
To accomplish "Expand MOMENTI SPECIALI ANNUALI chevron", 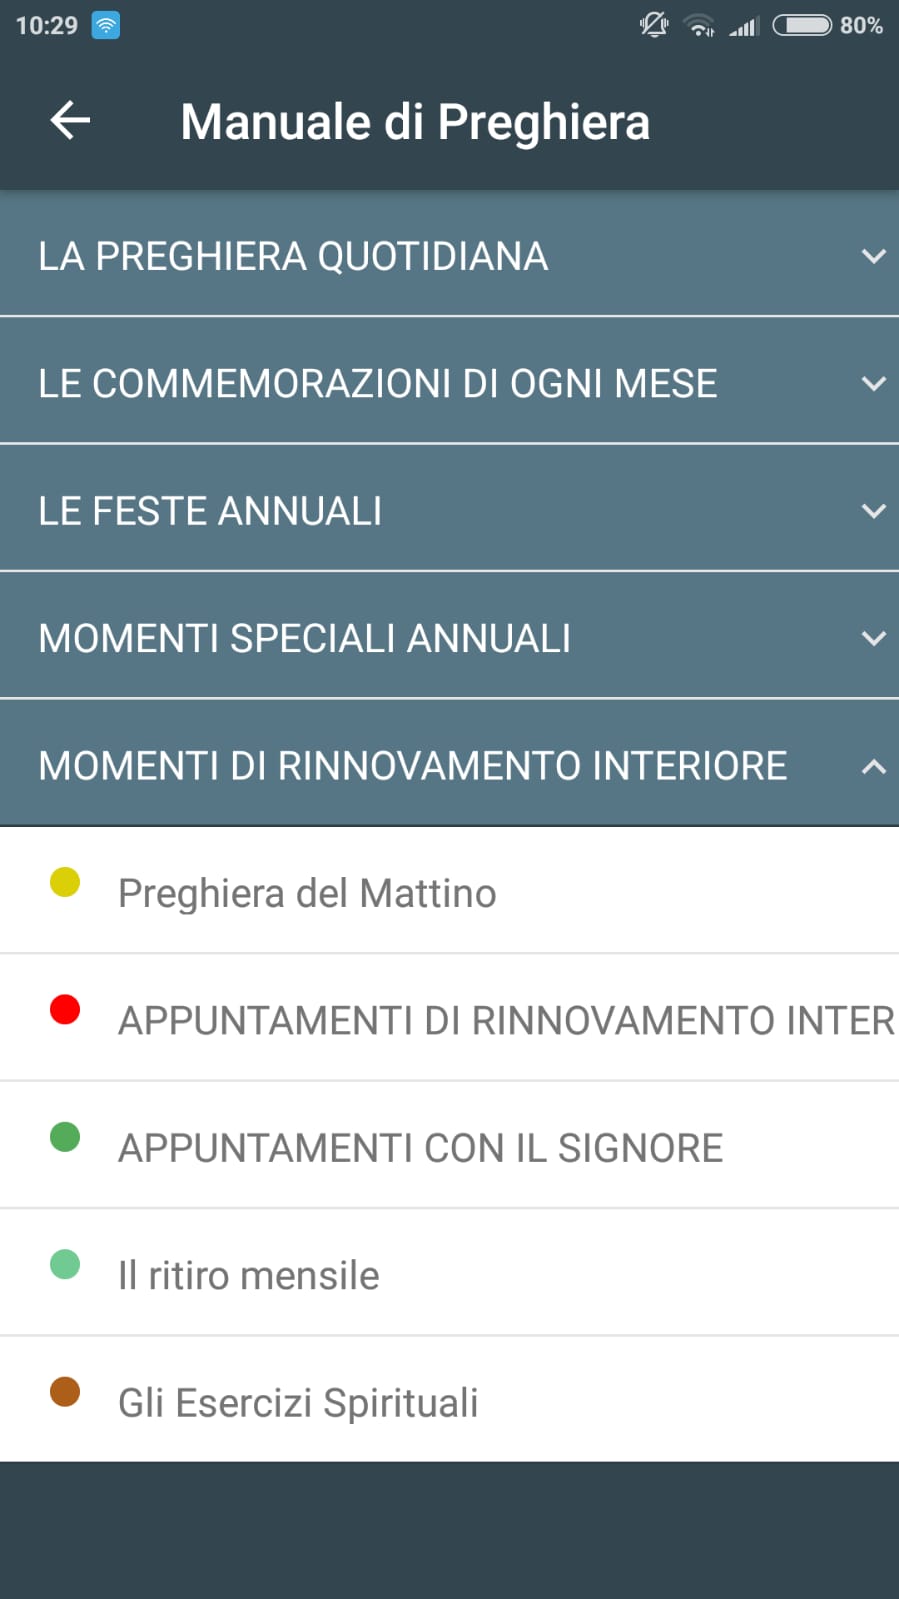I will 873,638.
